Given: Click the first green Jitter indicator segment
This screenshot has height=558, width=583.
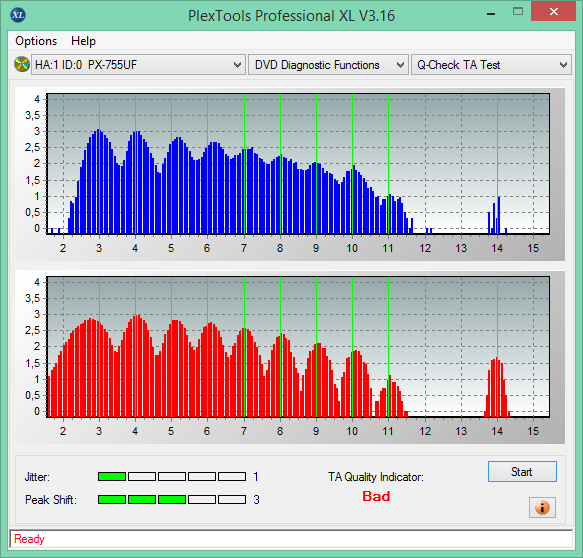Looking at the screenshot, I should click(112, 476).
